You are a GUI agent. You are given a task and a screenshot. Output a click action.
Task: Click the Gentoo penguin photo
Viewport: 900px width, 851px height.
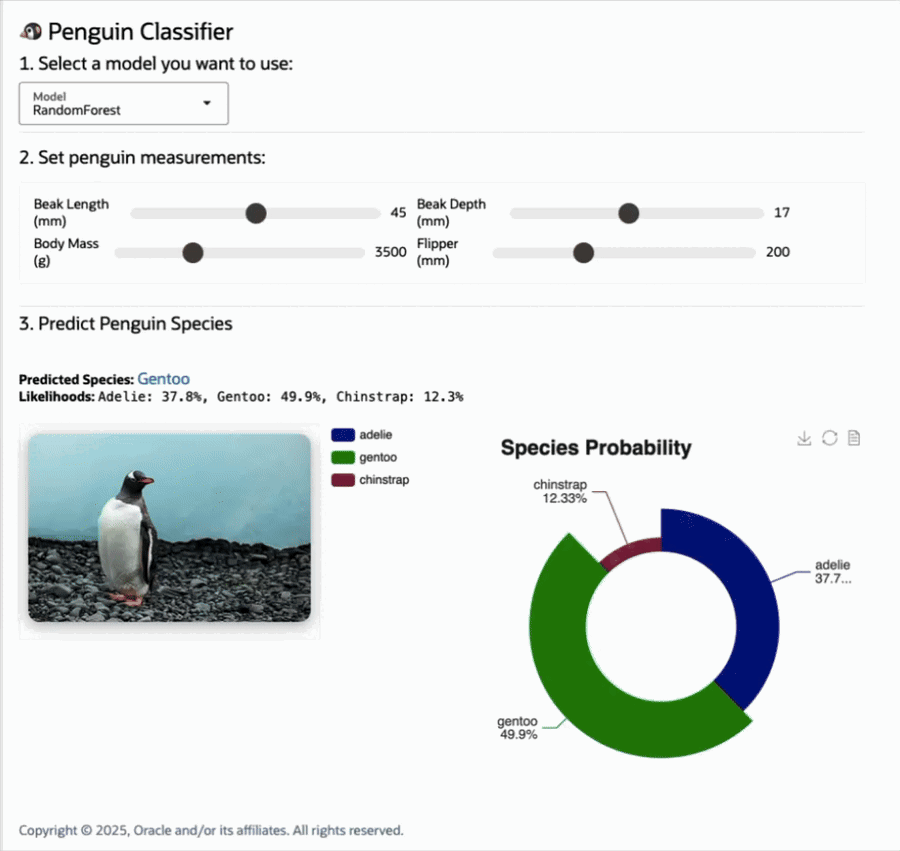click(169, 527)
